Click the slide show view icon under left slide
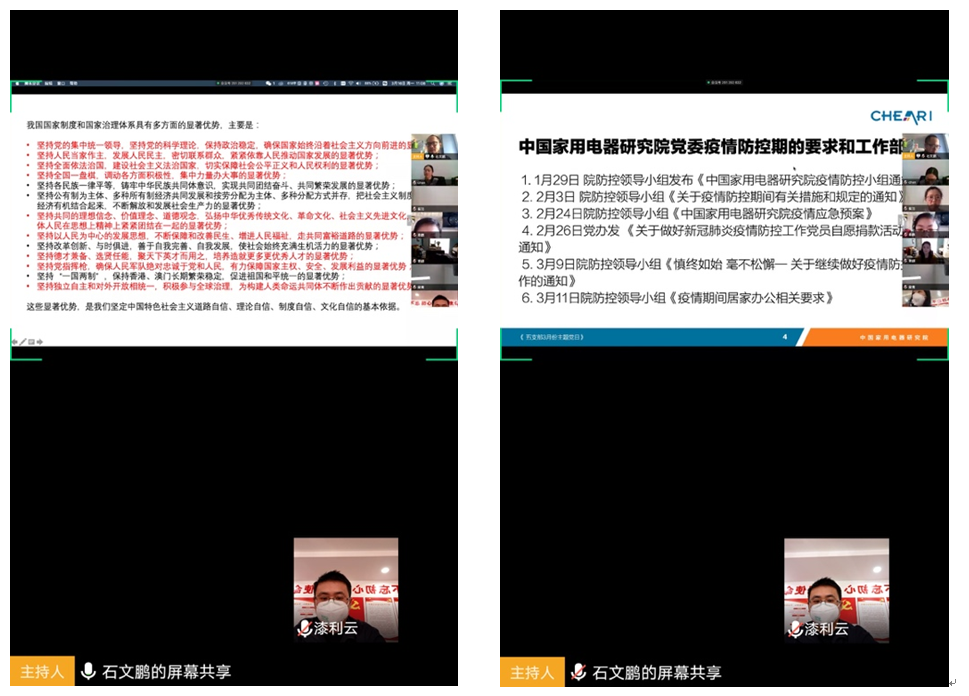Screen dimensions: 969x696 coord(32,342)
